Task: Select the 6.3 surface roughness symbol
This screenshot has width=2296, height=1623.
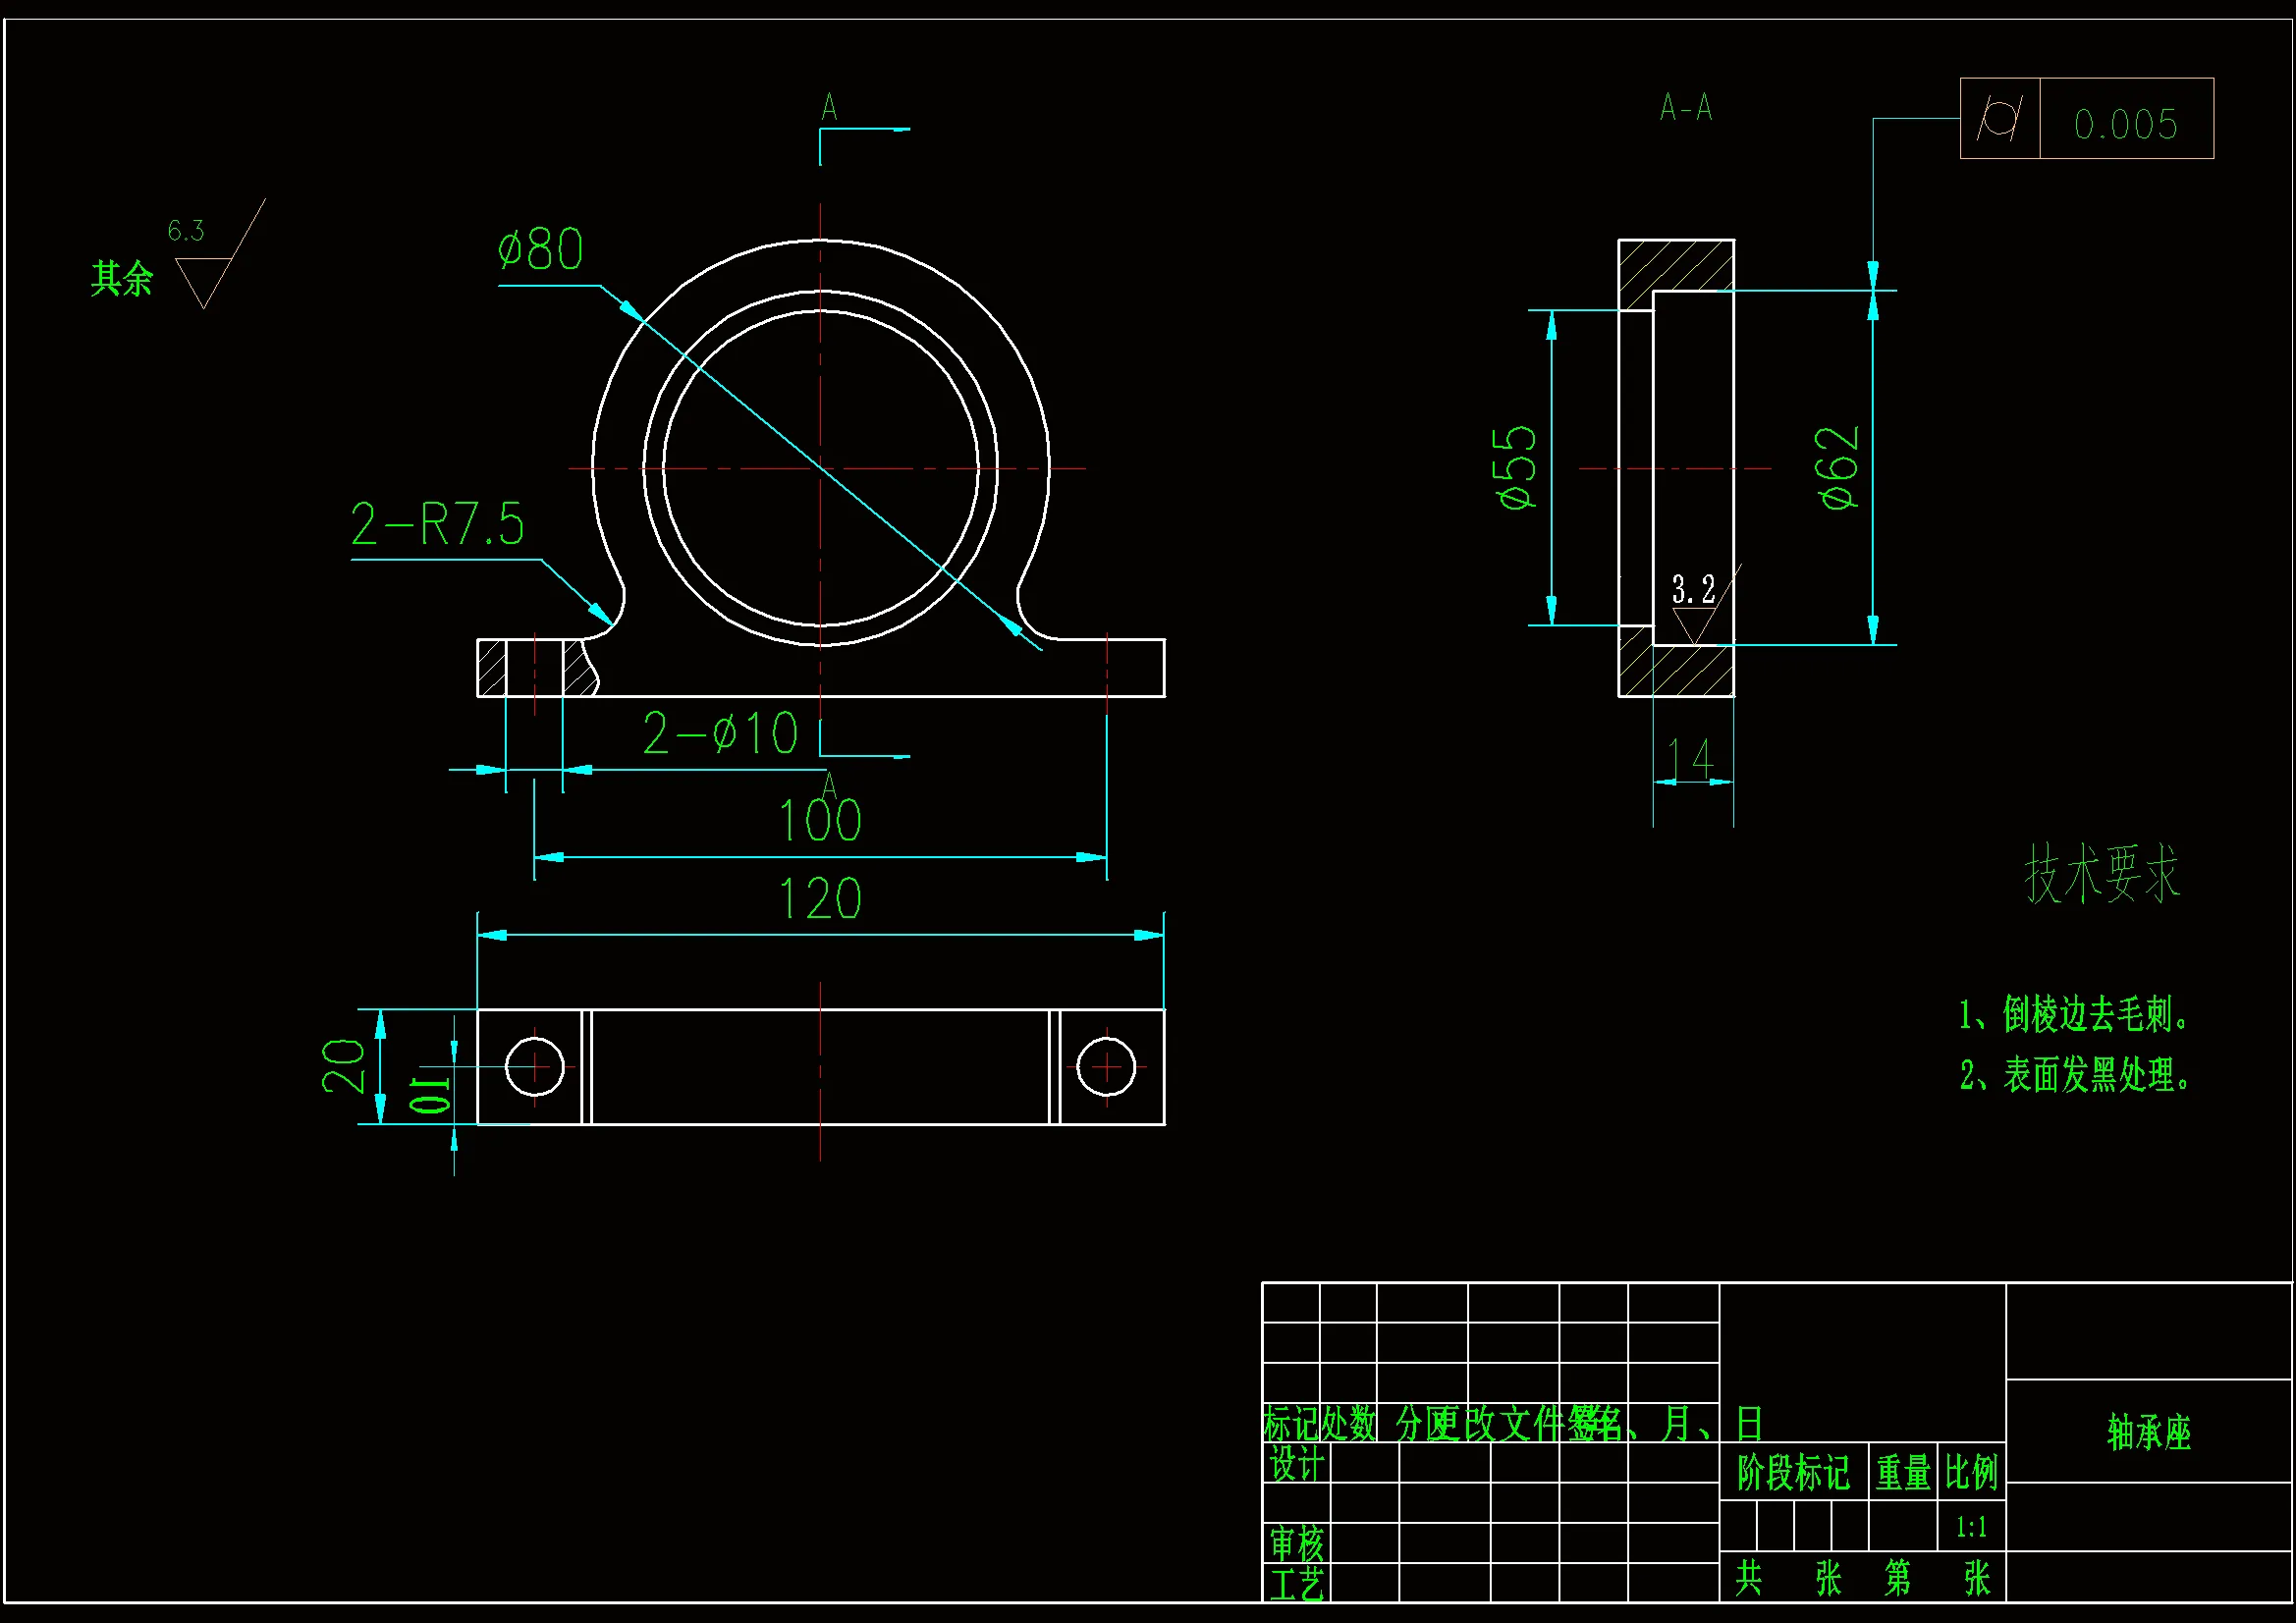Action: (204, 270)
